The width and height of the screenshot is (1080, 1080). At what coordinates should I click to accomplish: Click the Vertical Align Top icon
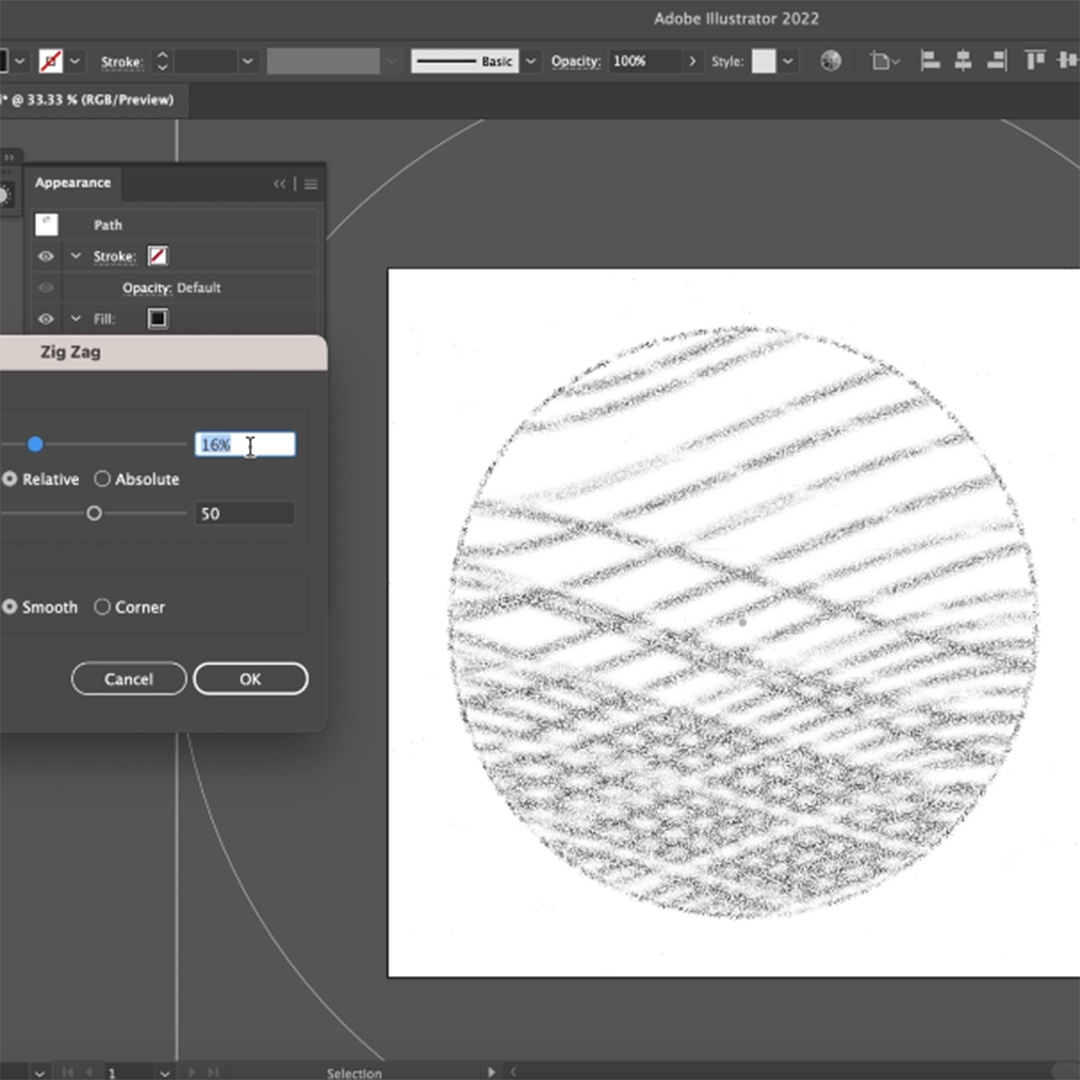click(1035, 60)
